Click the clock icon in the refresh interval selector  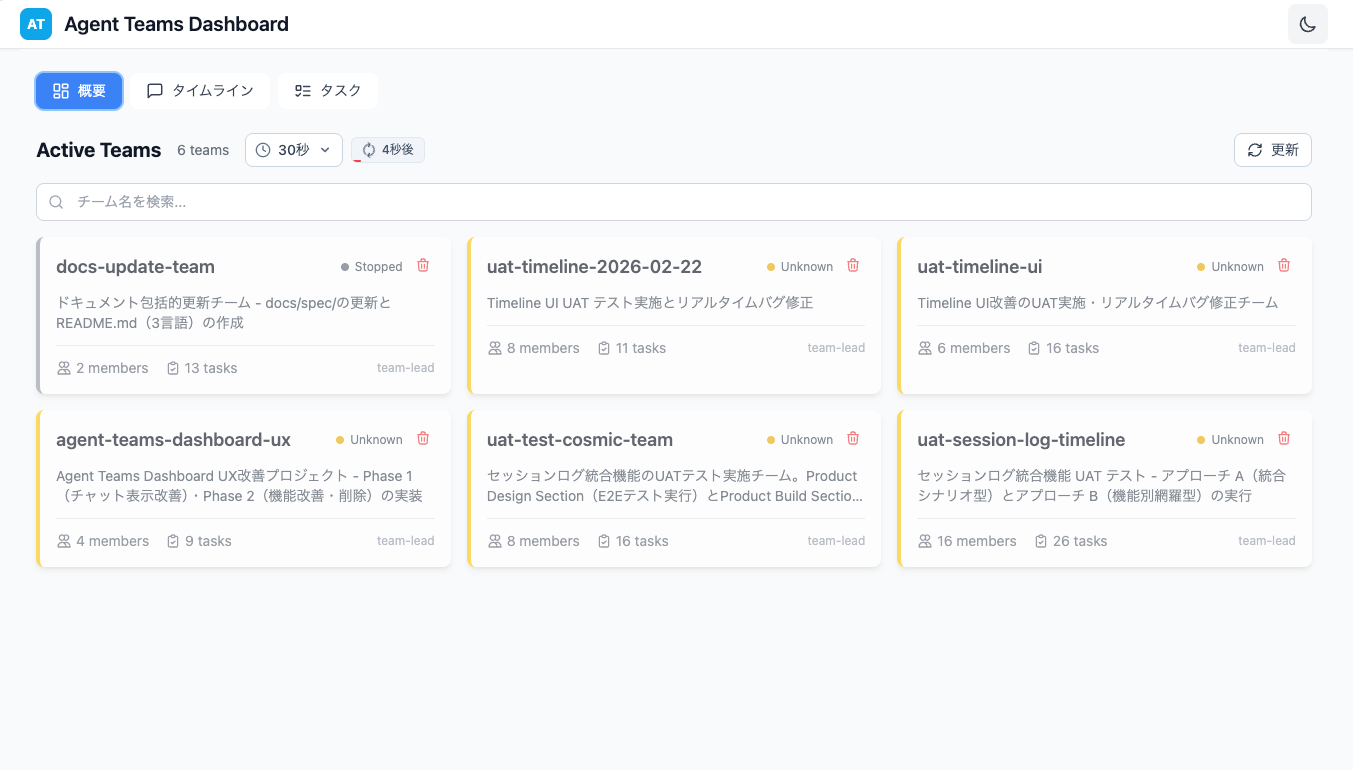coord(264,149)
